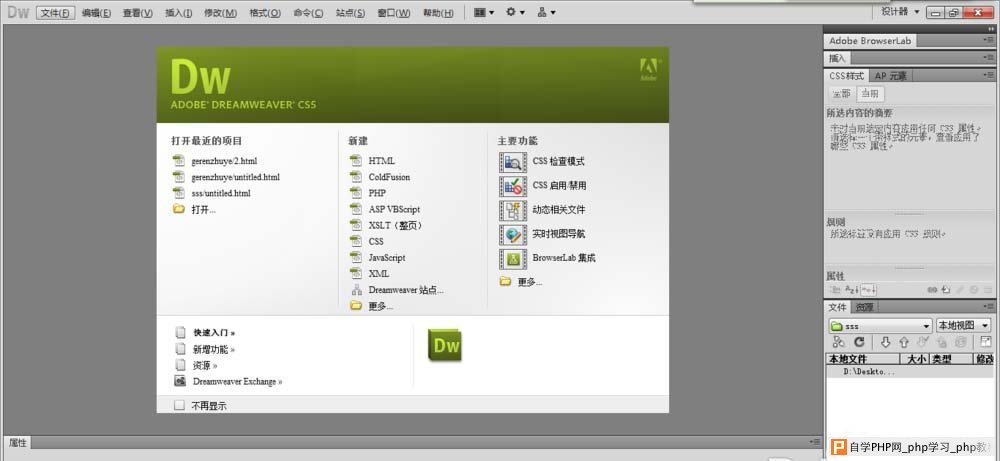
Task: Select the 全部 CSS view button
Action: coord(841,94)
